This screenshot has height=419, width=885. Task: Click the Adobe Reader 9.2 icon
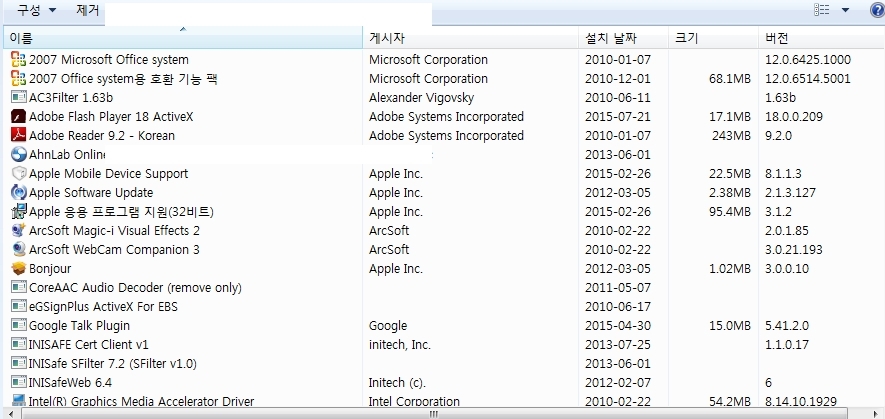pyautogui.click(x=18, y=136)
